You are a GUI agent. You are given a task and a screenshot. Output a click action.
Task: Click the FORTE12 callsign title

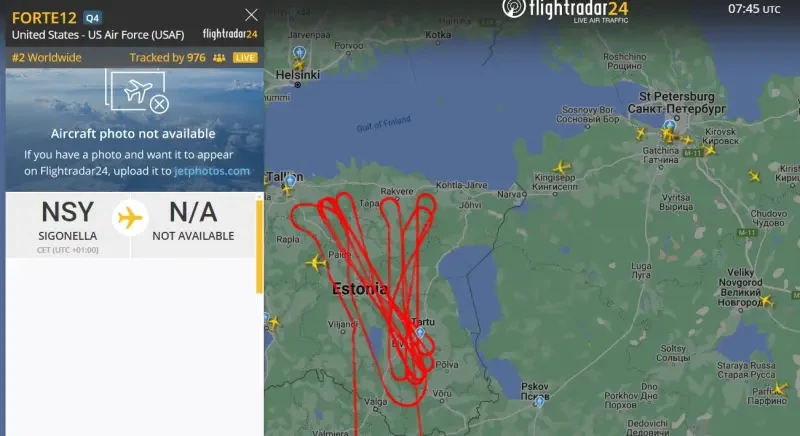(44, 18)
